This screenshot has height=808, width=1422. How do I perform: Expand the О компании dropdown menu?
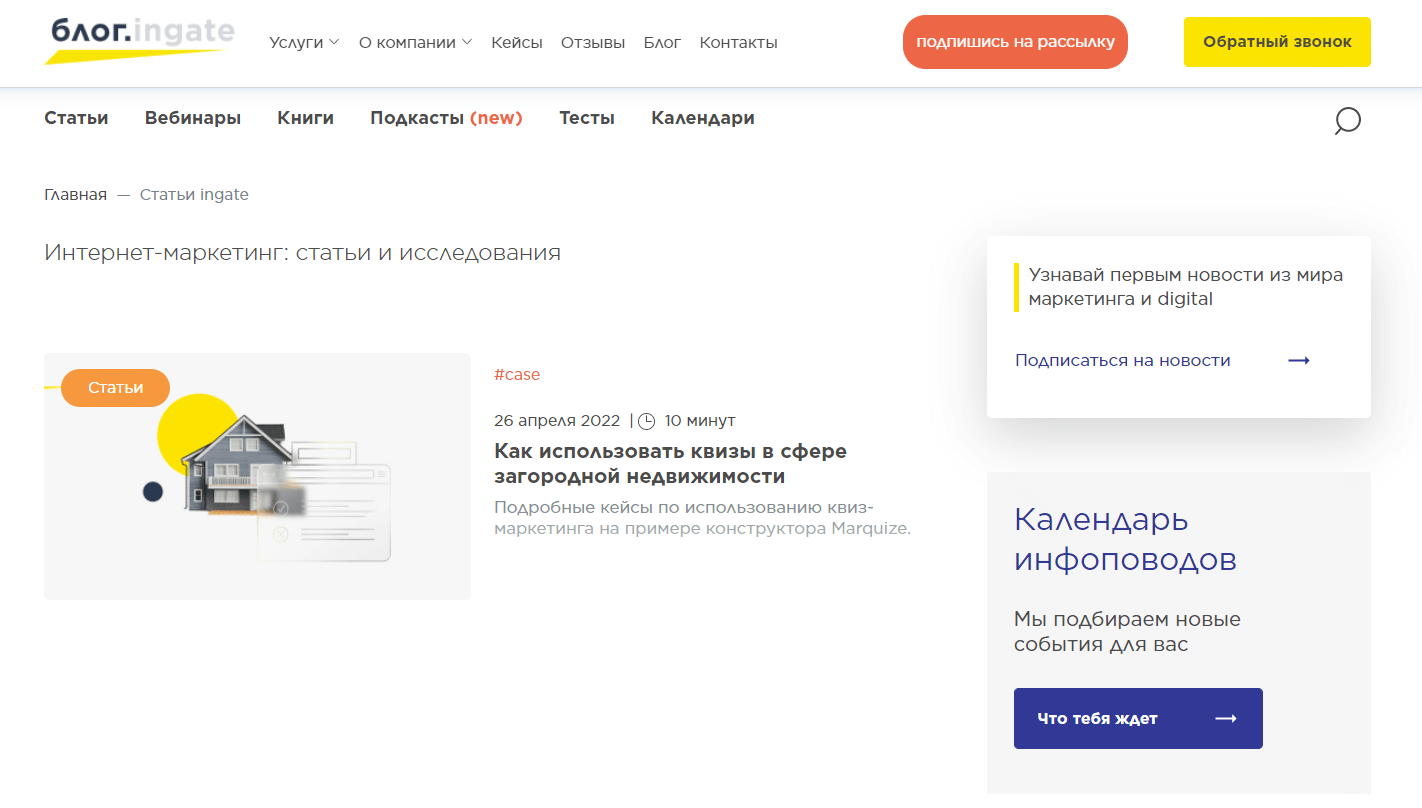pos(414,42)
